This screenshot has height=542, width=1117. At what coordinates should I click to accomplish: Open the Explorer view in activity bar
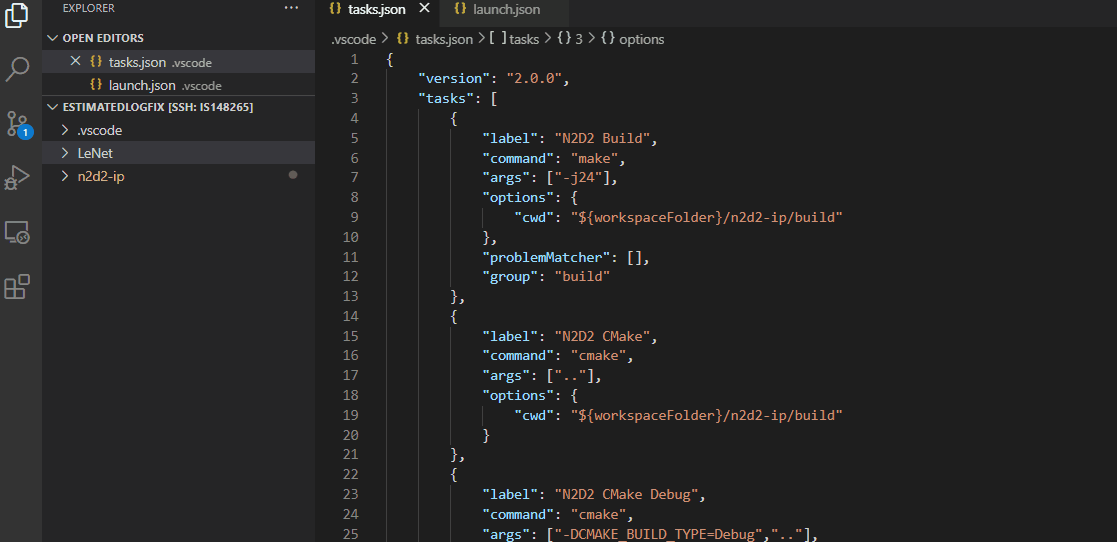[17, 17]
